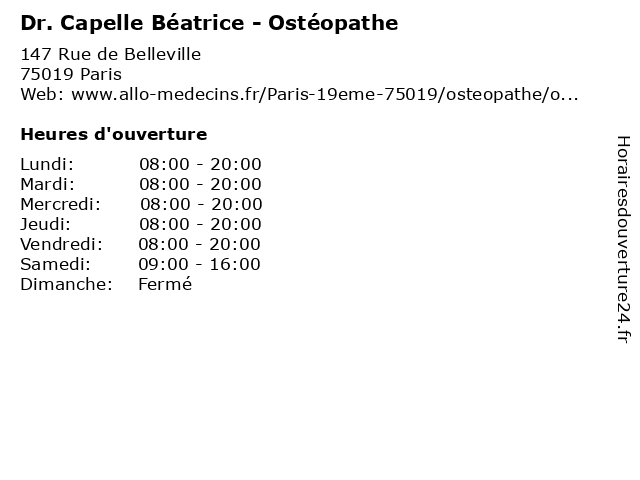Click Samedi's 09:00 - 16:00 hours
640x480 pixels.
[x=199, y=264]
